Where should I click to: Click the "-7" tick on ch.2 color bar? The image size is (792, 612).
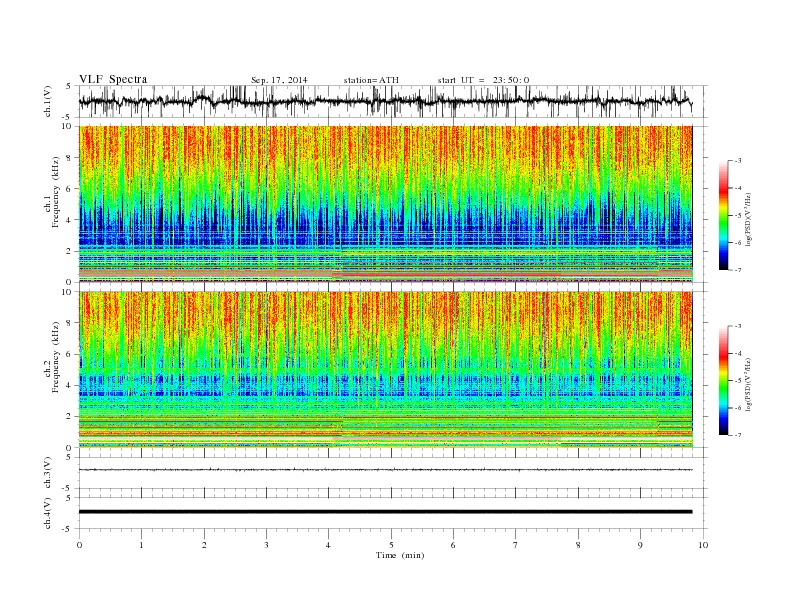pos(738,435)
